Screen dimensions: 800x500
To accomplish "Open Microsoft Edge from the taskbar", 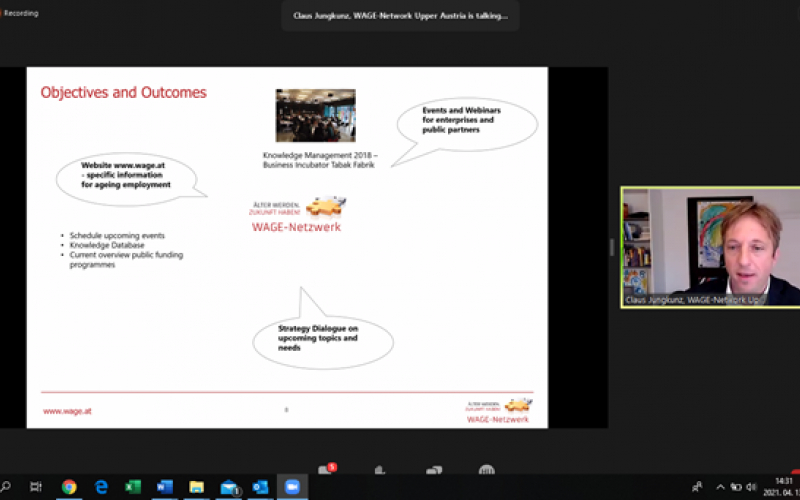I will point(101,487).
